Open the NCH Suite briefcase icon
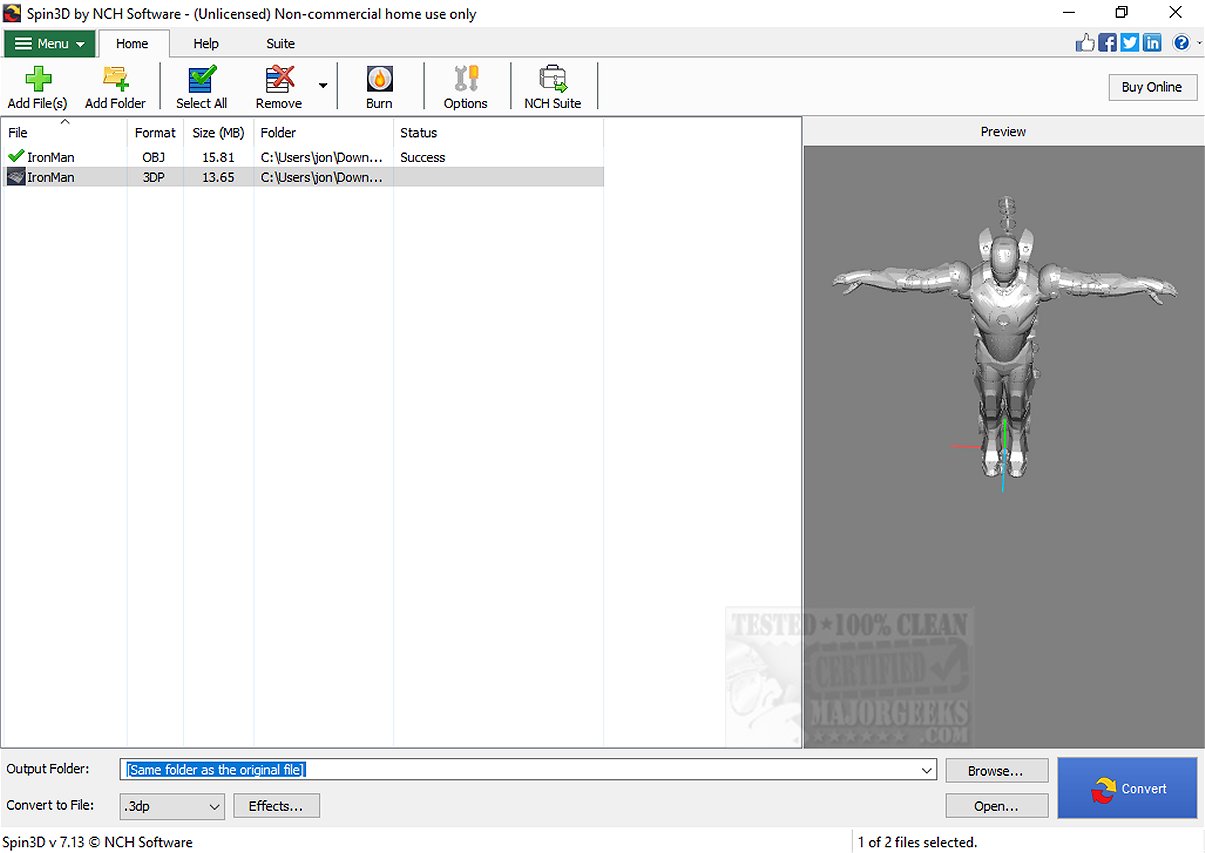 552,79
